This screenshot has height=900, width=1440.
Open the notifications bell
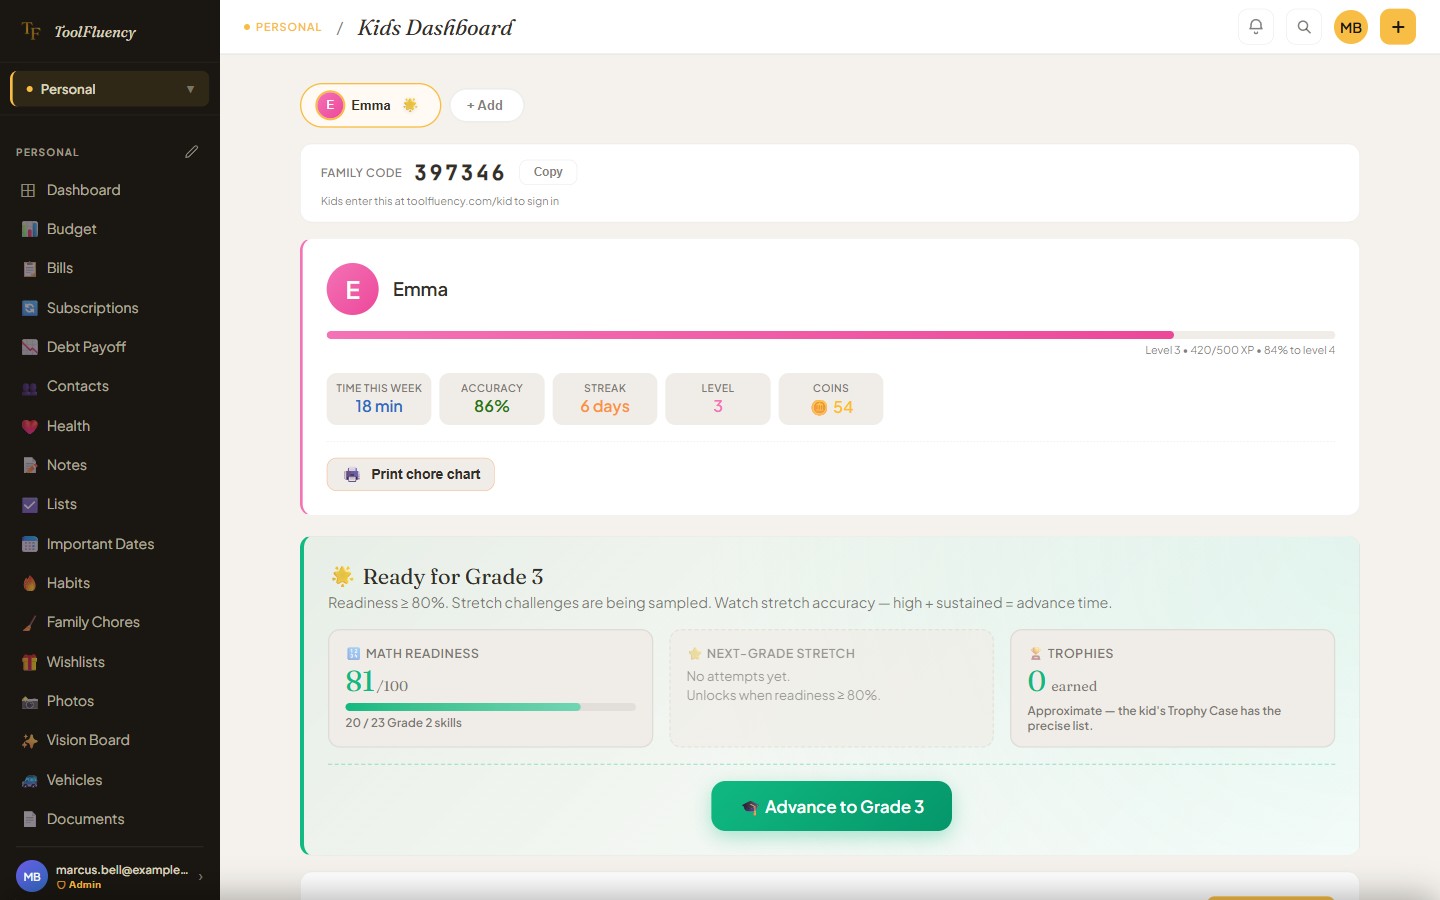pos(1256,27)
